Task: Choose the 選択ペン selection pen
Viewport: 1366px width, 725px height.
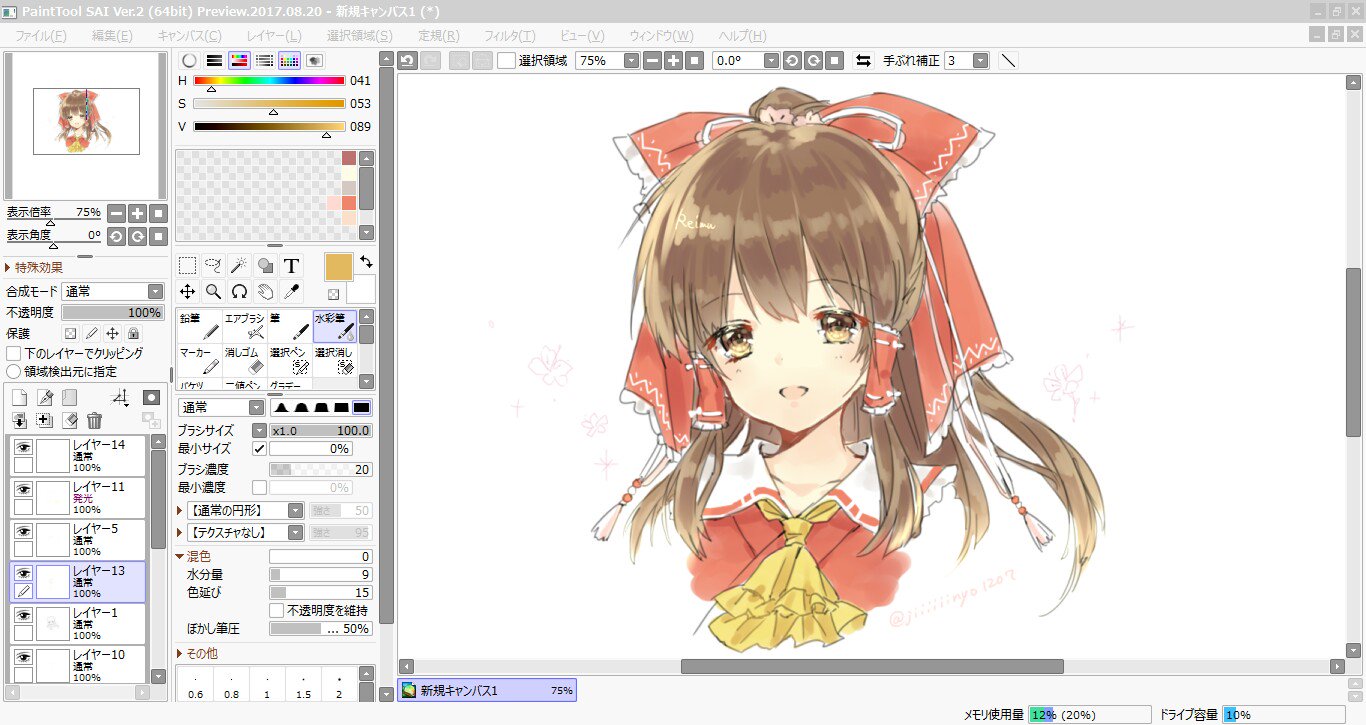Action: (x=289, y=360)
